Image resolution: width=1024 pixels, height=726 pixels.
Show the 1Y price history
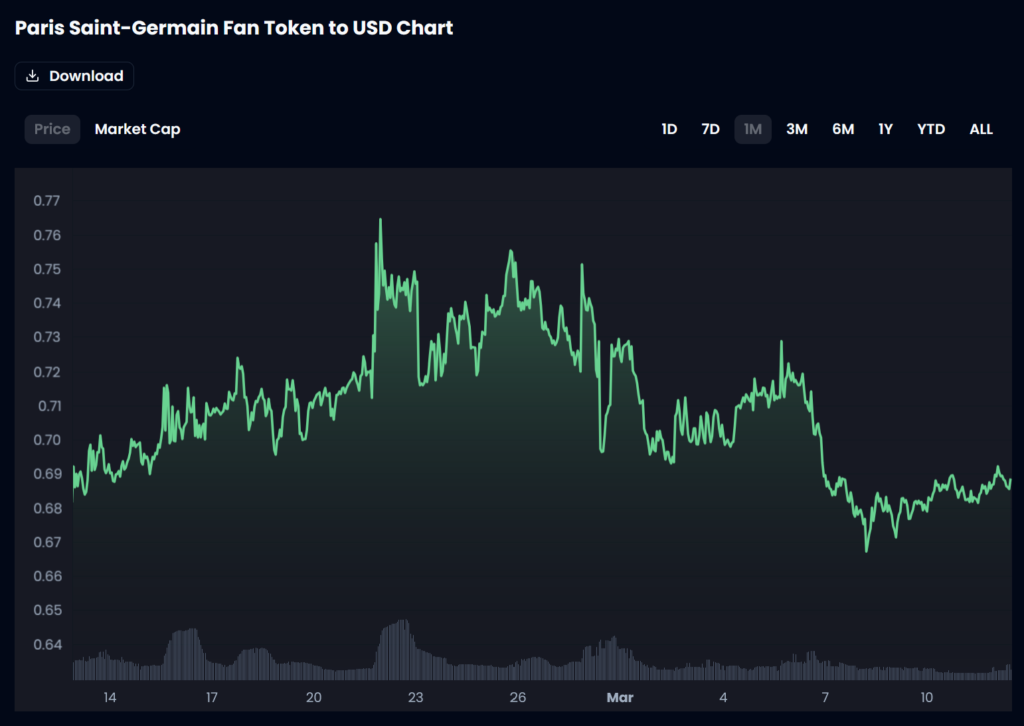tap(885, 129)
